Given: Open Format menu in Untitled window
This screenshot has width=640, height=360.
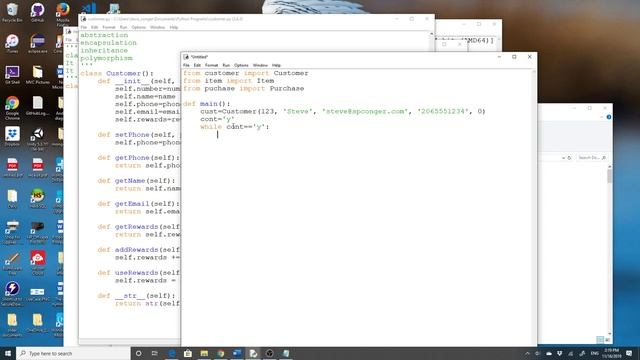Looking at the screenshot, I should [x=211, y=65].
